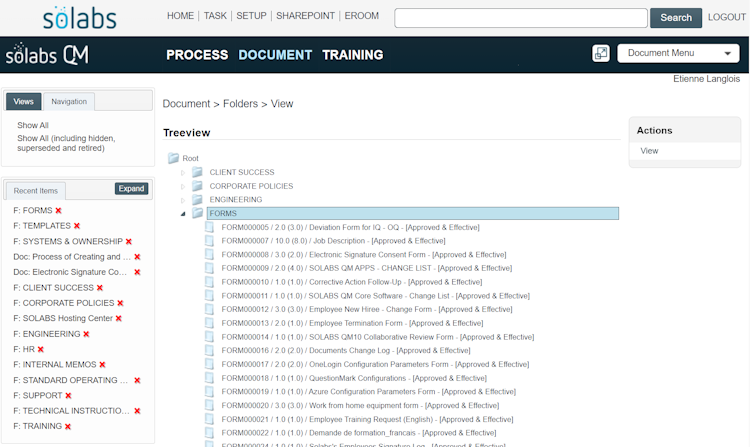The height and width of the screenshot is (447, 750).
Task: Click Folders in the breadcrumb
Action: tap(240, 104)
